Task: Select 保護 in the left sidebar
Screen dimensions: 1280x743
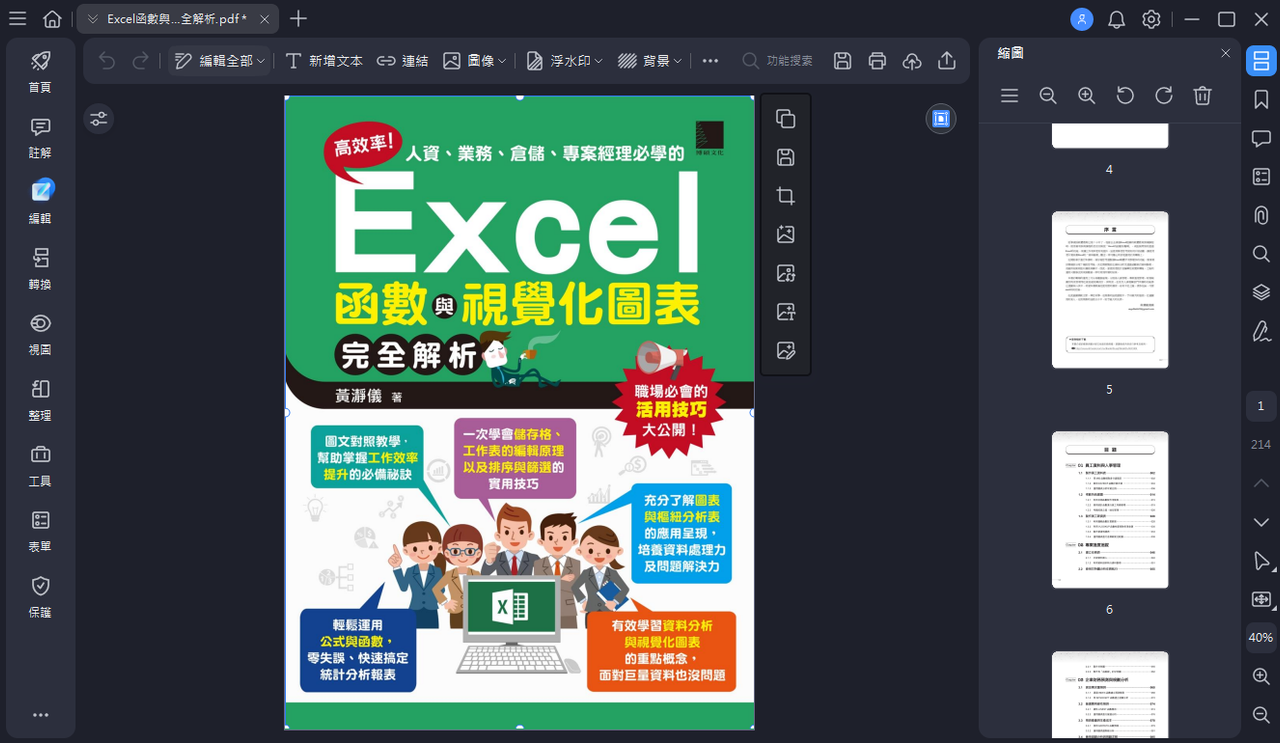Action: (40, 597)
